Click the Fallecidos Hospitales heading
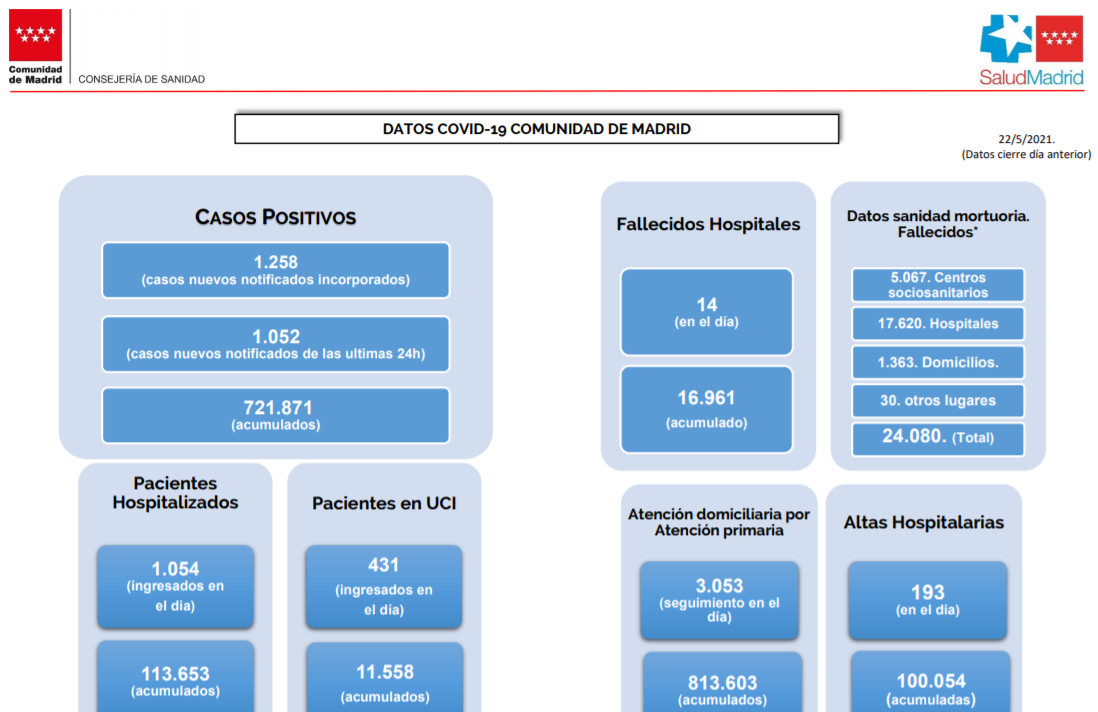Viewport: 1098px width, 712px height. click(708, 224)
